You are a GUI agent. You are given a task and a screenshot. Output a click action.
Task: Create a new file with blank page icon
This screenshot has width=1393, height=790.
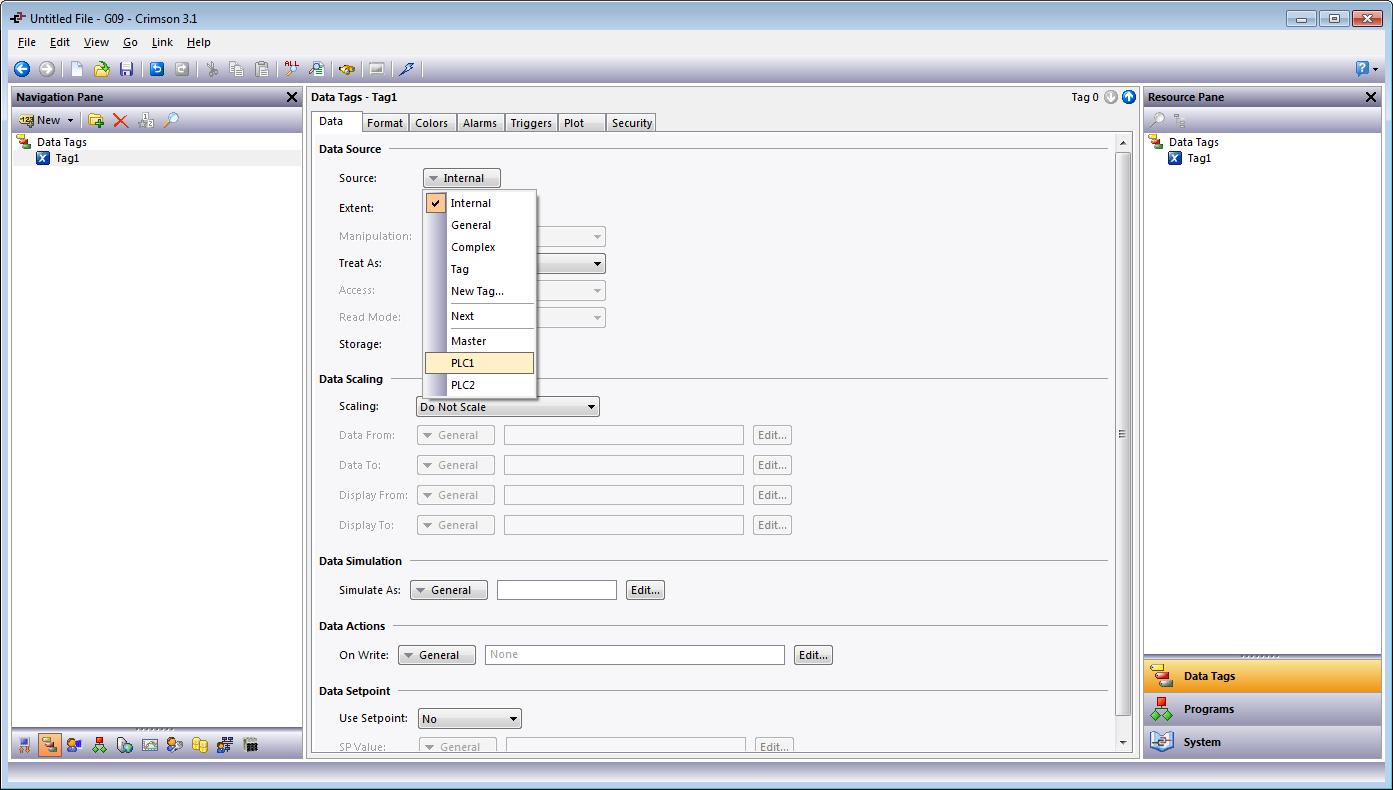(77, 69)
